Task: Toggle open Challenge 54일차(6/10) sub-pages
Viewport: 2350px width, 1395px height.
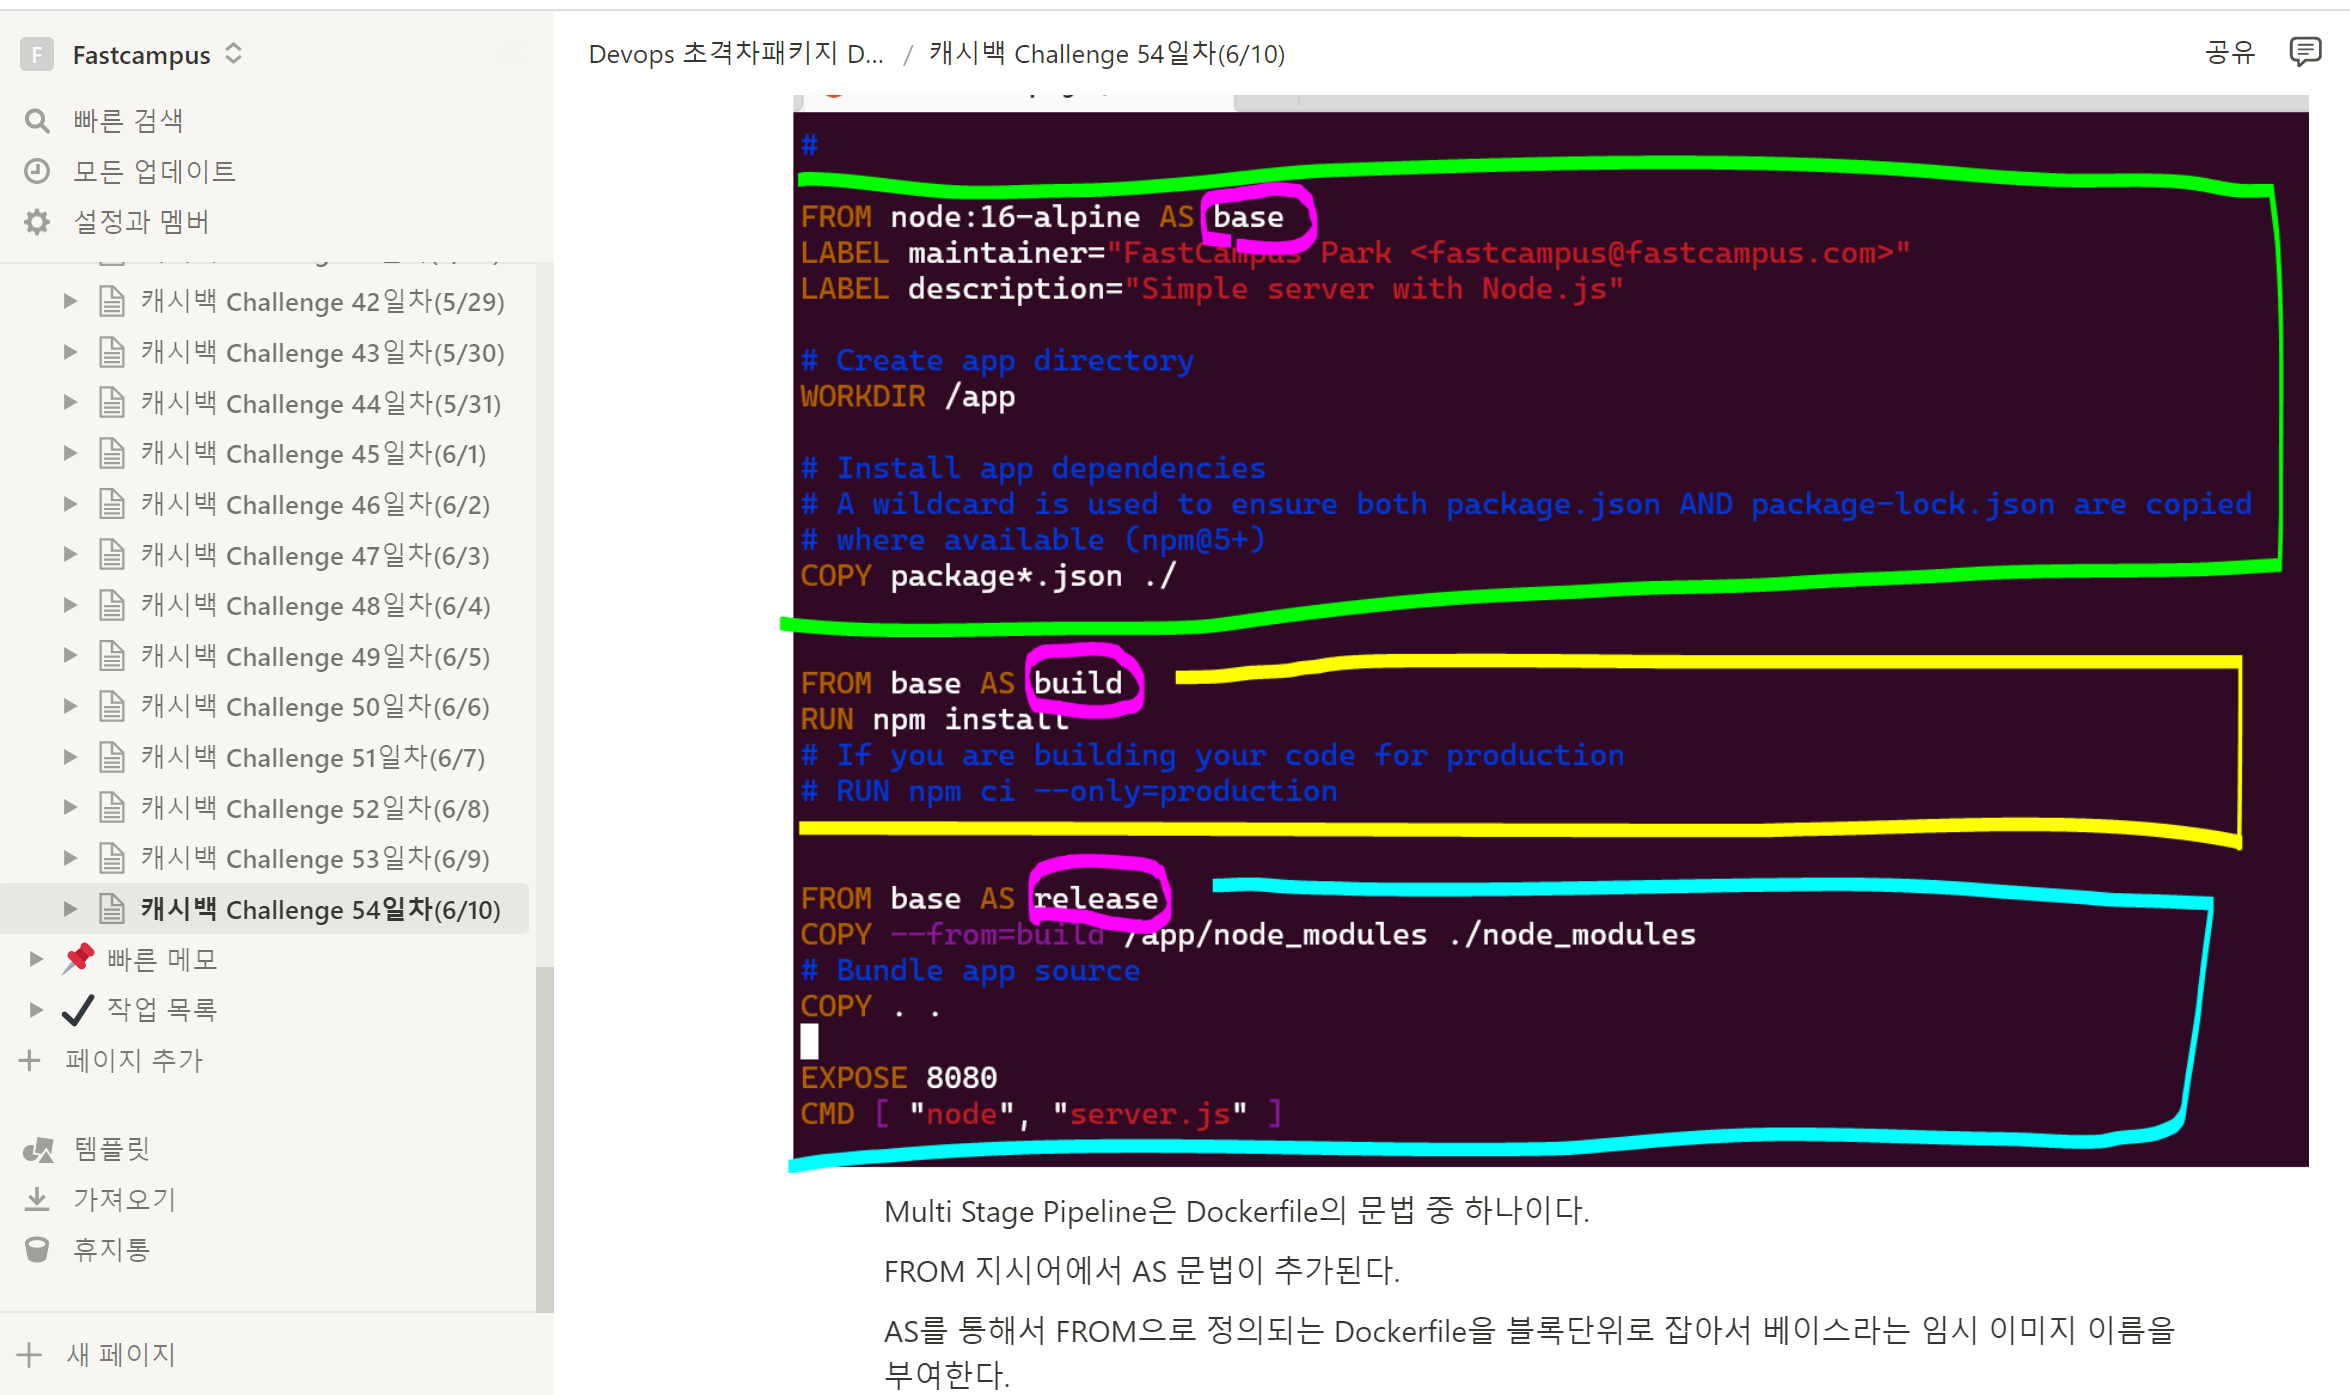Action: [70, 909]
